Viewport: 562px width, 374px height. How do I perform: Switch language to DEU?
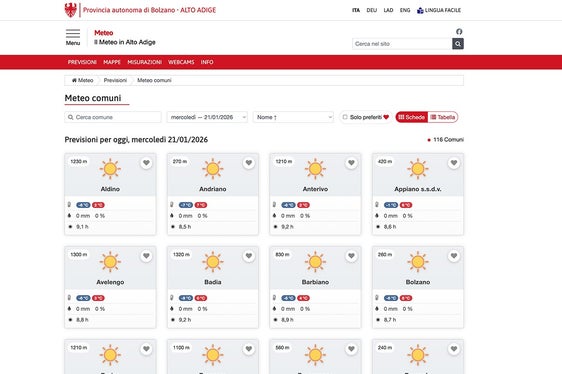(372, 10)
